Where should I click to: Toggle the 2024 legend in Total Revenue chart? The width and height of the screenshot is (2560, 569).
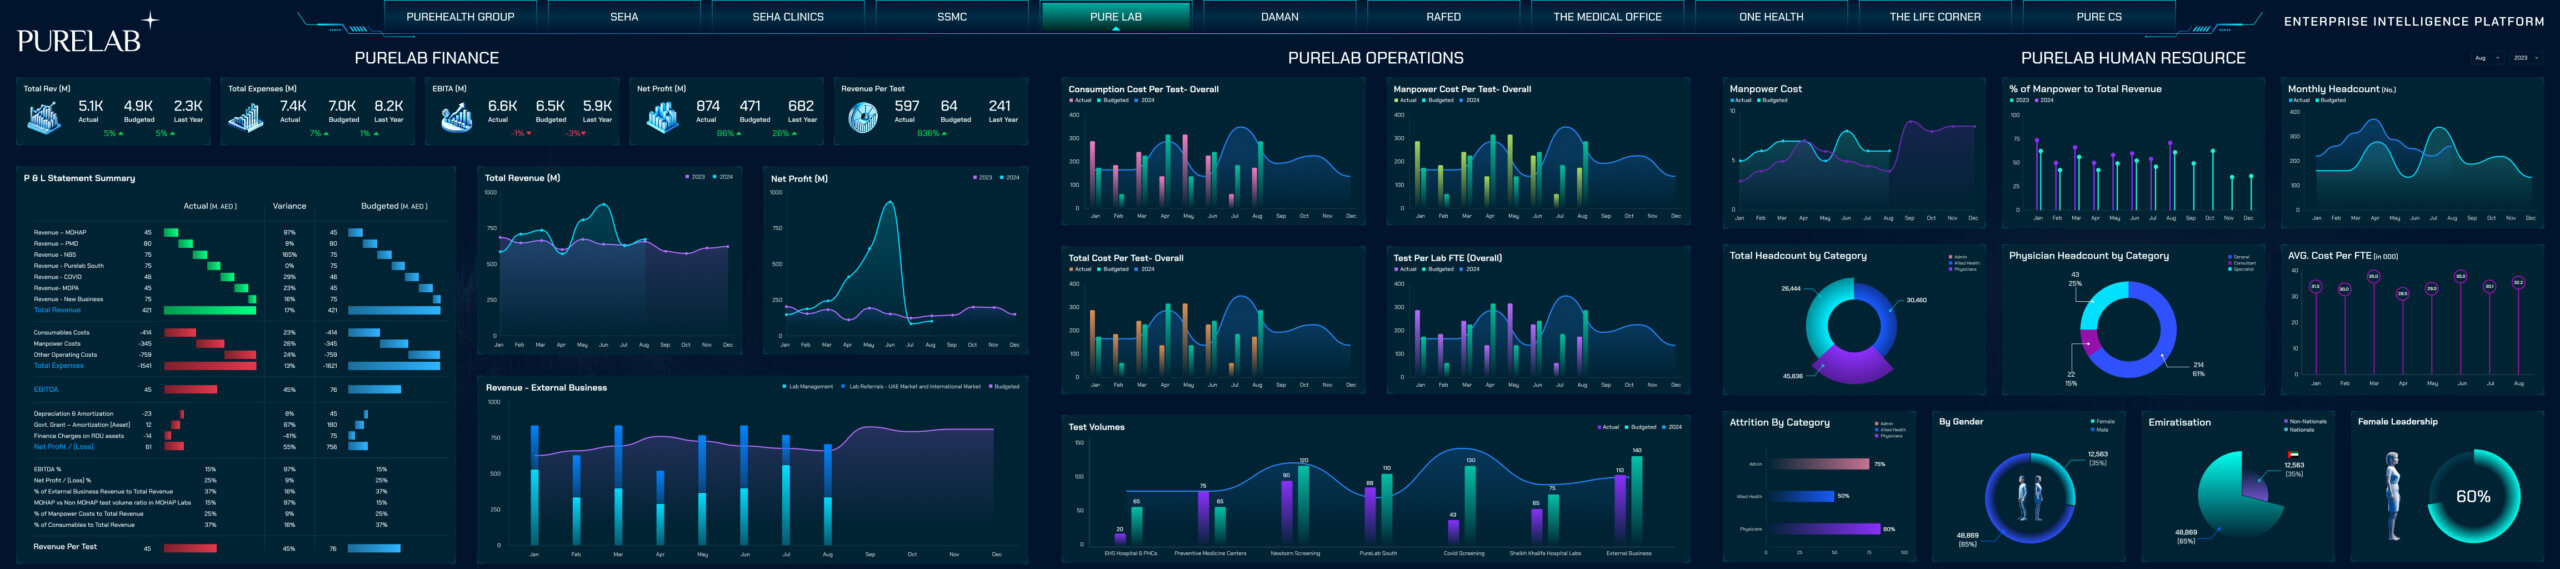point(723,177)
